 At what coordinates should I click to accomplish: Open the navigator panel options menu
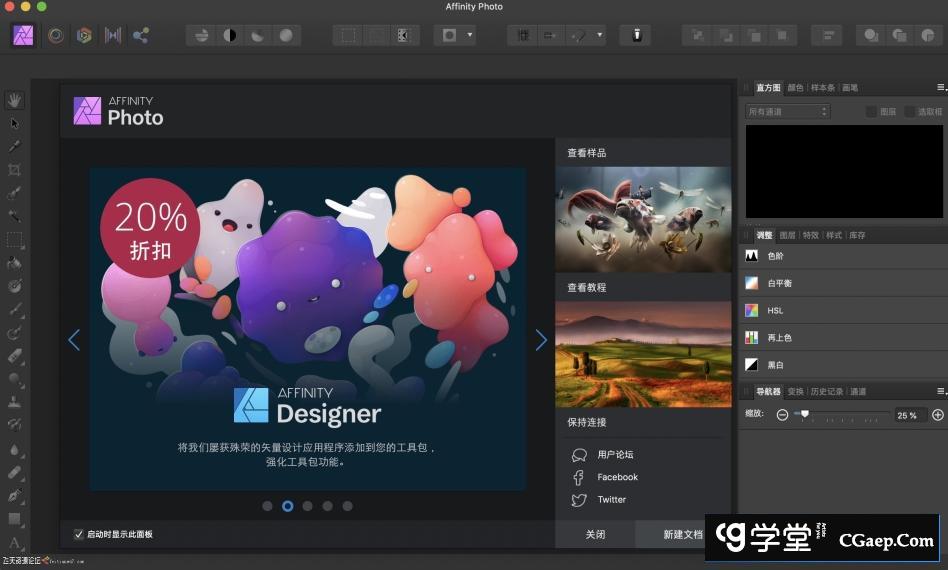[940, 391]
